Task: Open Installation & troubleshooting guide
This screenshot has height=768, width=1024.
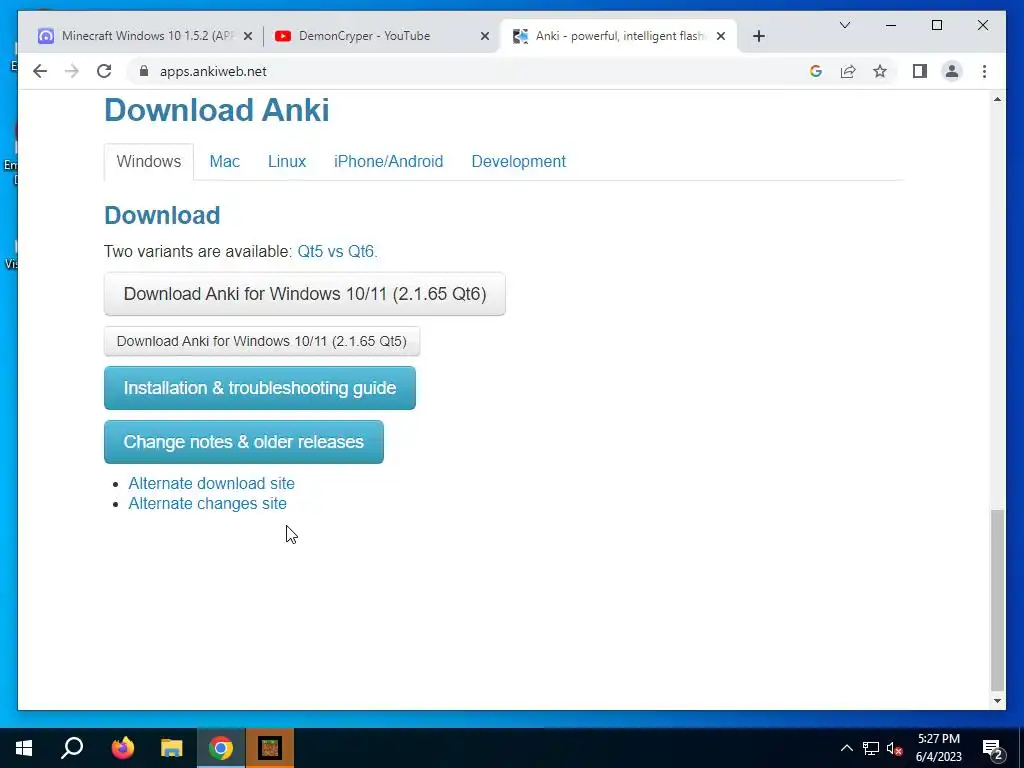Action: [x=260, y=388]
